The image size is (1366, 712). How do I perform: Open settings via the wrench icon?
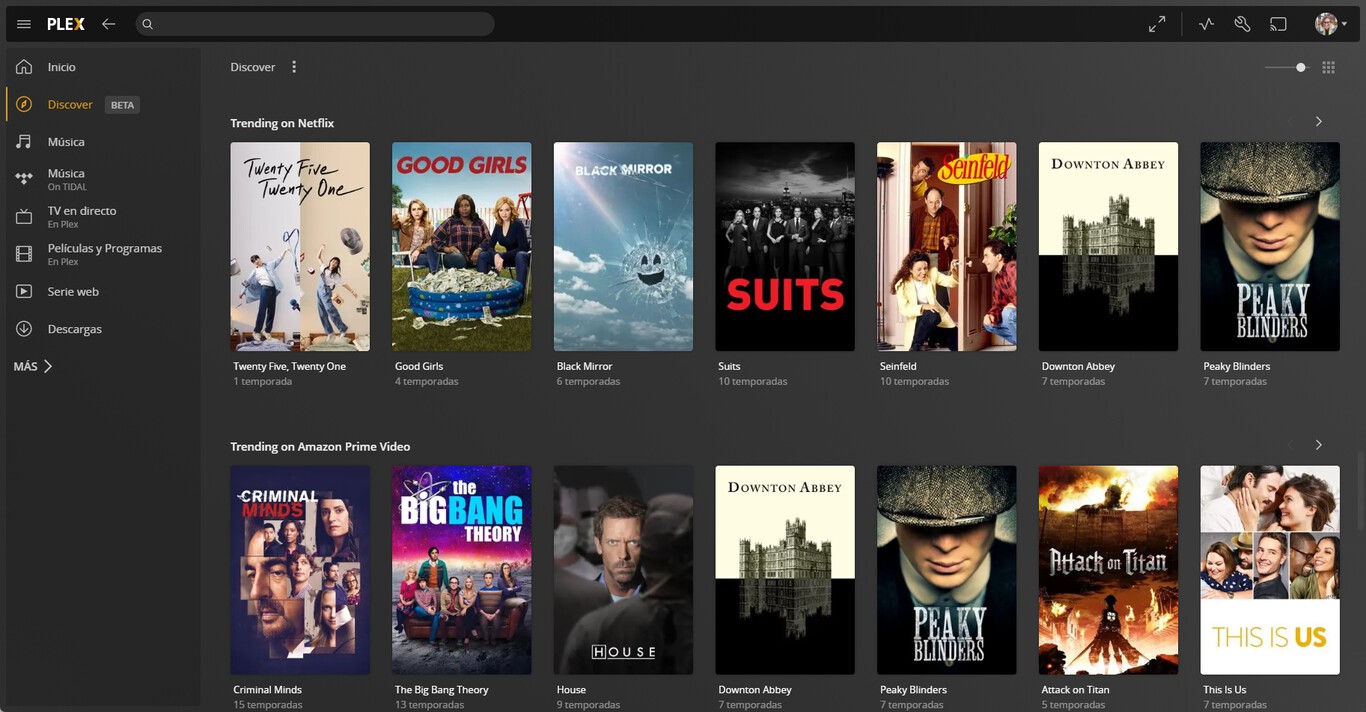click(x=1242, y=23)
